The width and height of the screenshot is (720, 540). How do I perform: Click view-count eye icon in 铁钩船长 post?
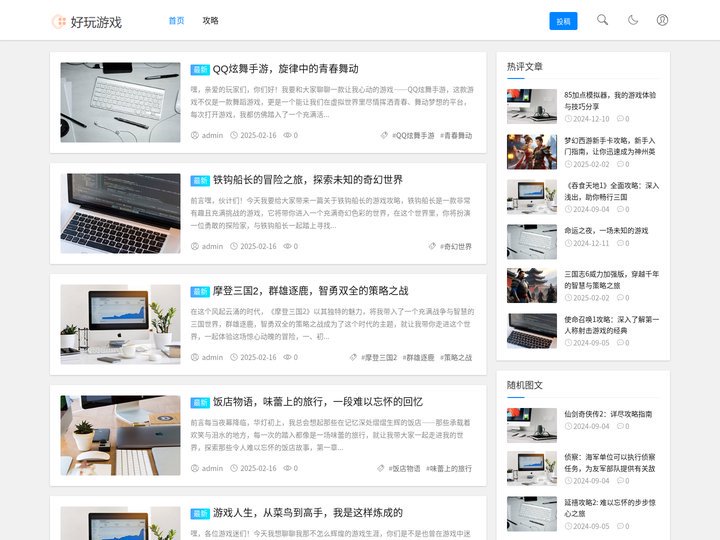click(x=287, y=246)
